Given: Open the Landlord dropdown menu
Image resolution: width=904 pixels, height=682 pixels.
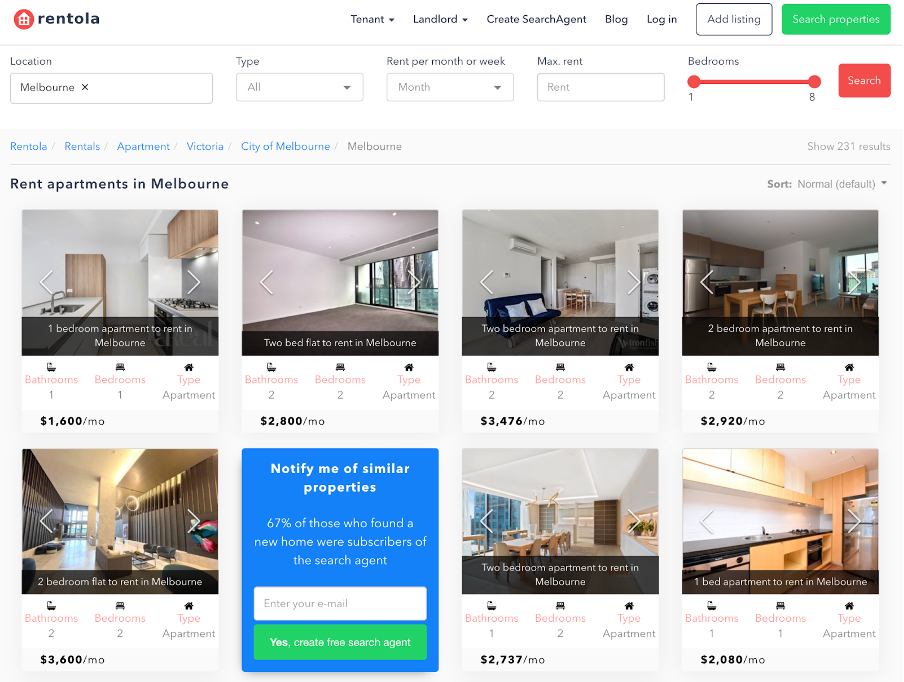Looking at the screenshot, I should (x=440, y=19).
